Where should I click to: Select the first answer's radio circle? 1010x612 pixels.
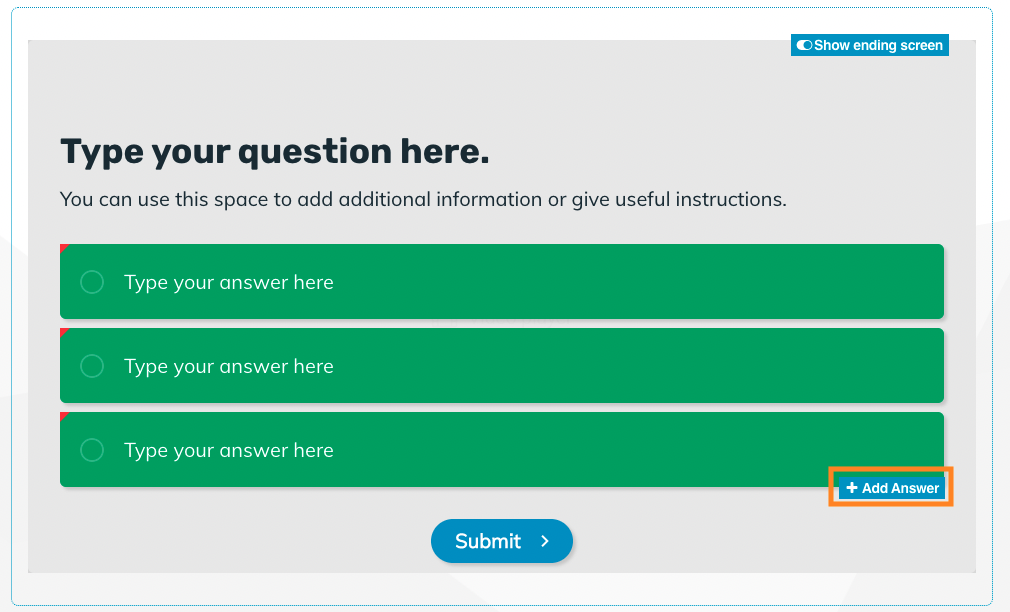click(x=92, y=282)
